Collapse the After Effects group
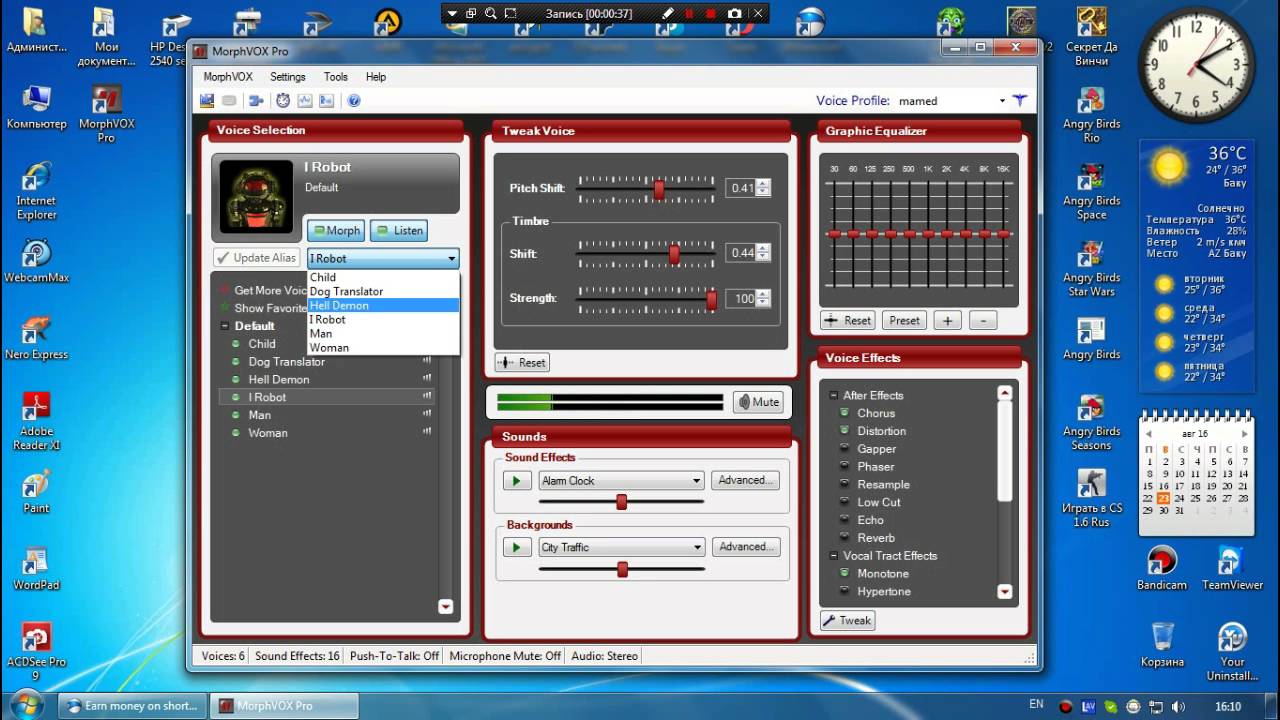This screenshot has width=1280, height=720. point(833,396)
